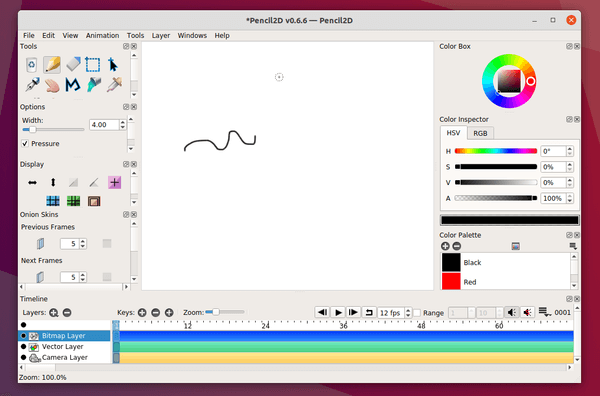Play the animation
The height and width of the screenshot is (396, 600).
(x=338, y=313)
